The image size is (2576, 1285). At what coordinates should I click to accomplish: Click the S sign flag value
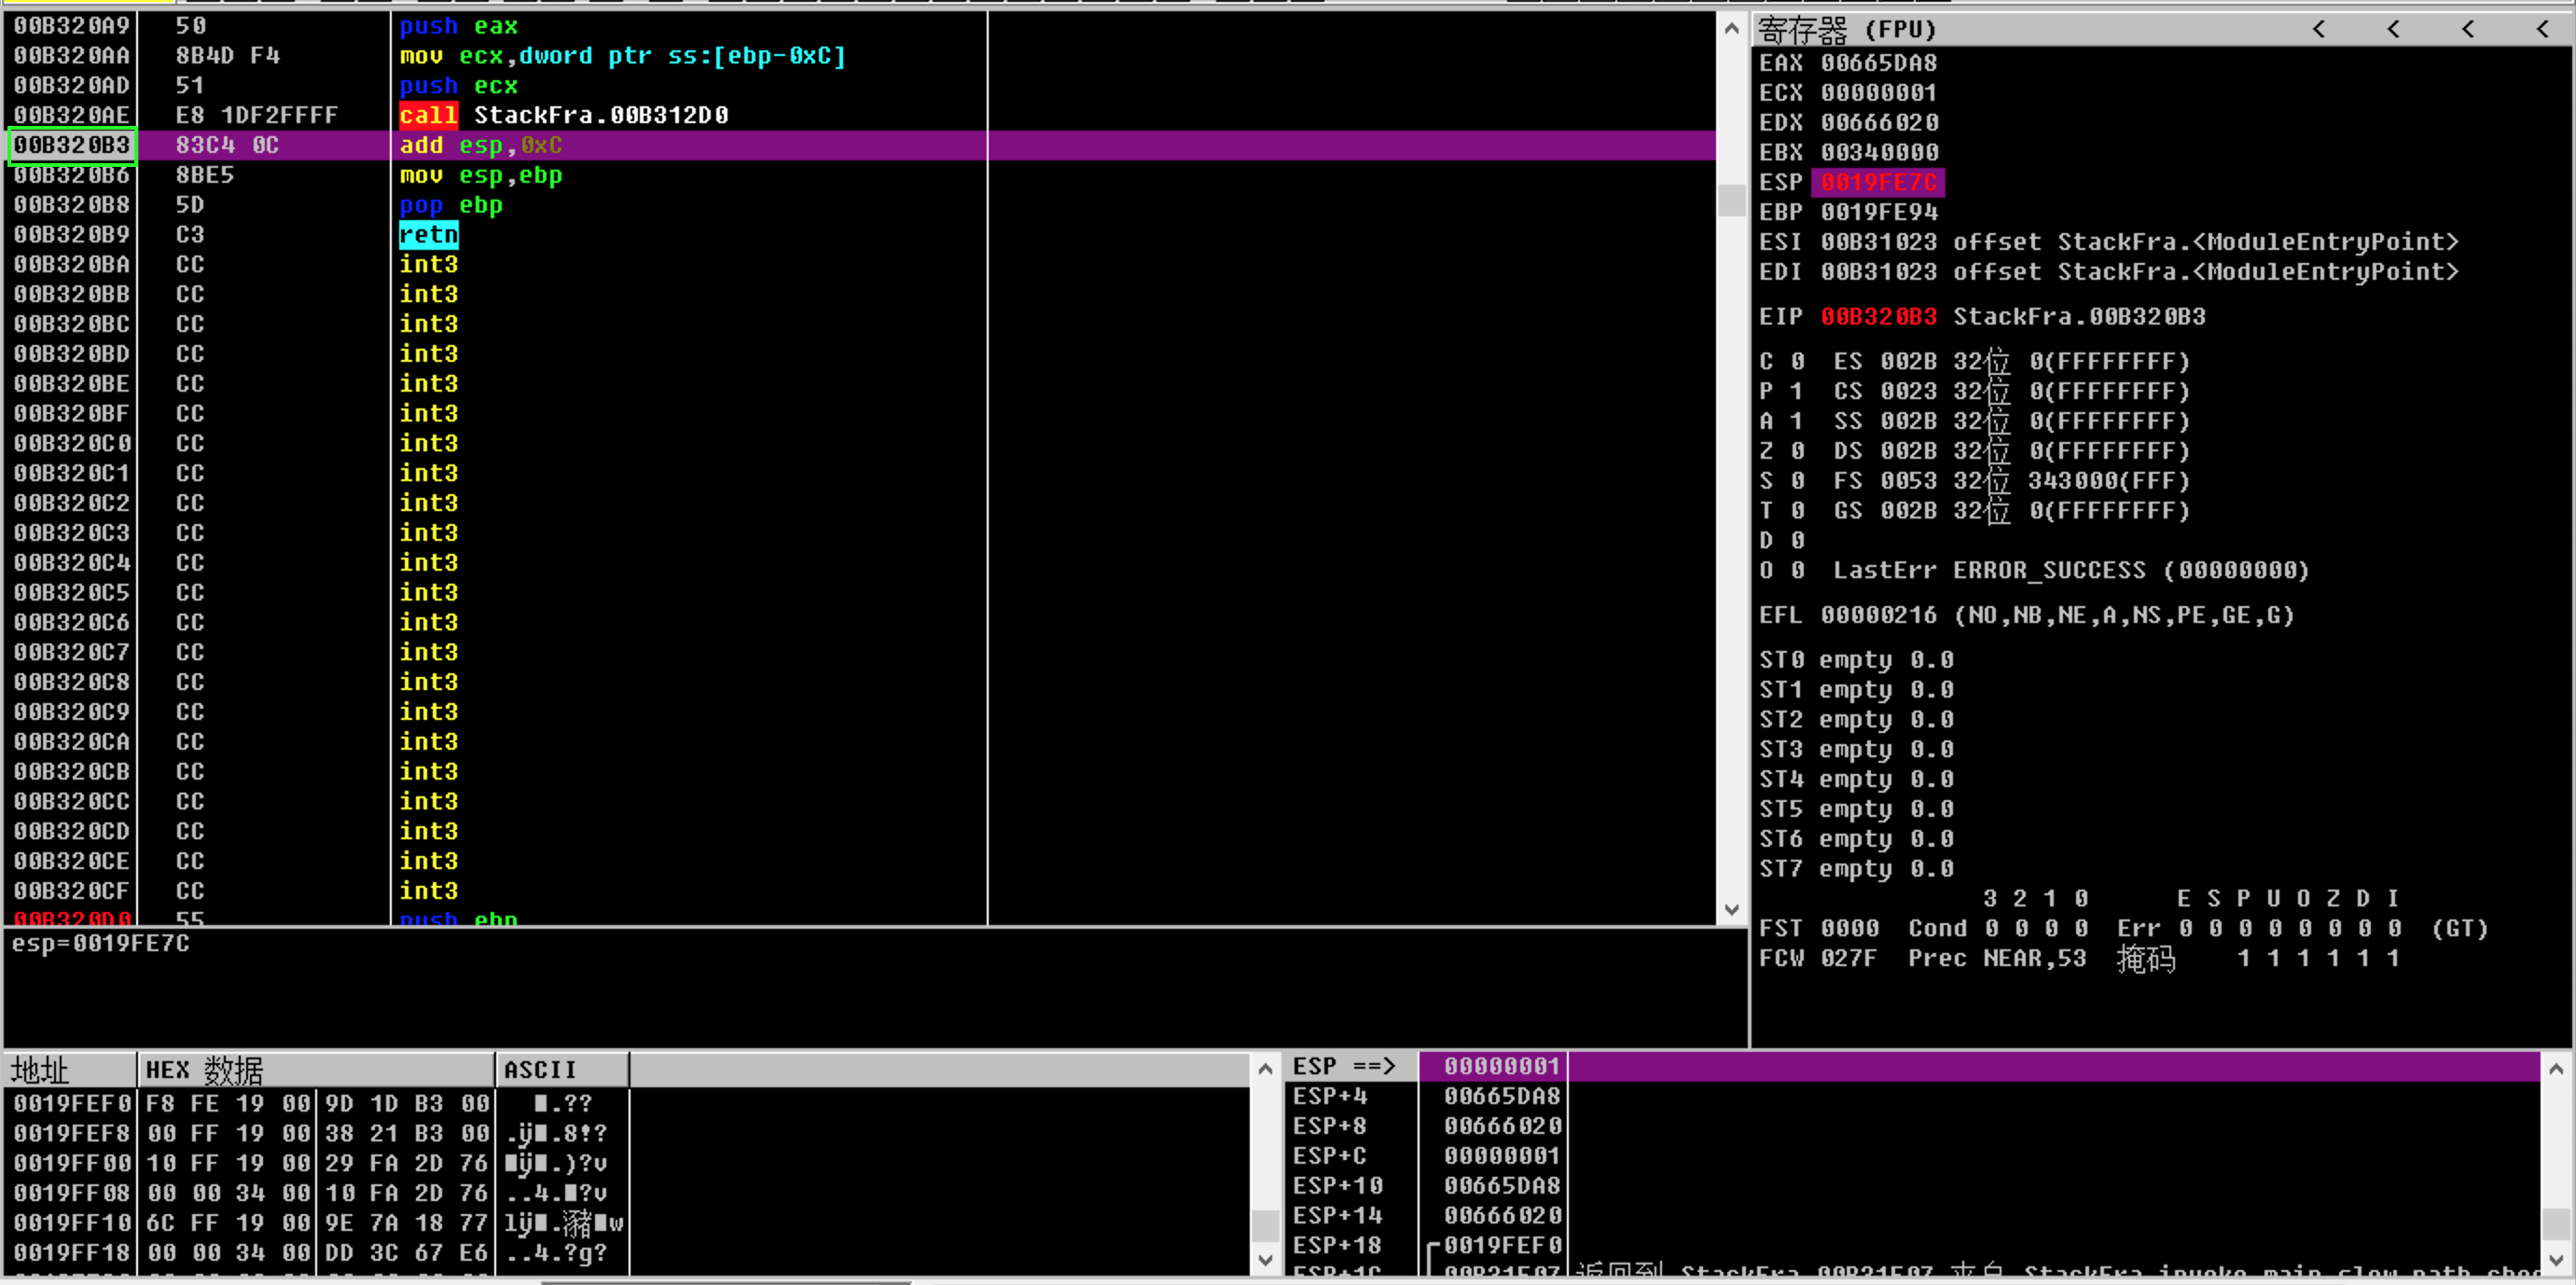[1798, 481]
